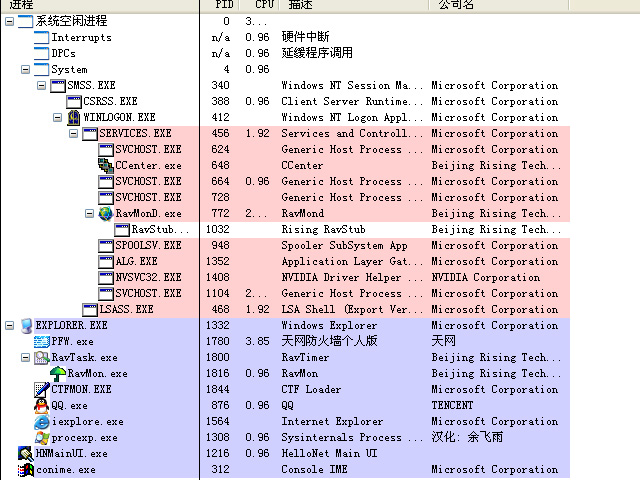
Task: Click the Interrupts process icon
Action: 42,38
